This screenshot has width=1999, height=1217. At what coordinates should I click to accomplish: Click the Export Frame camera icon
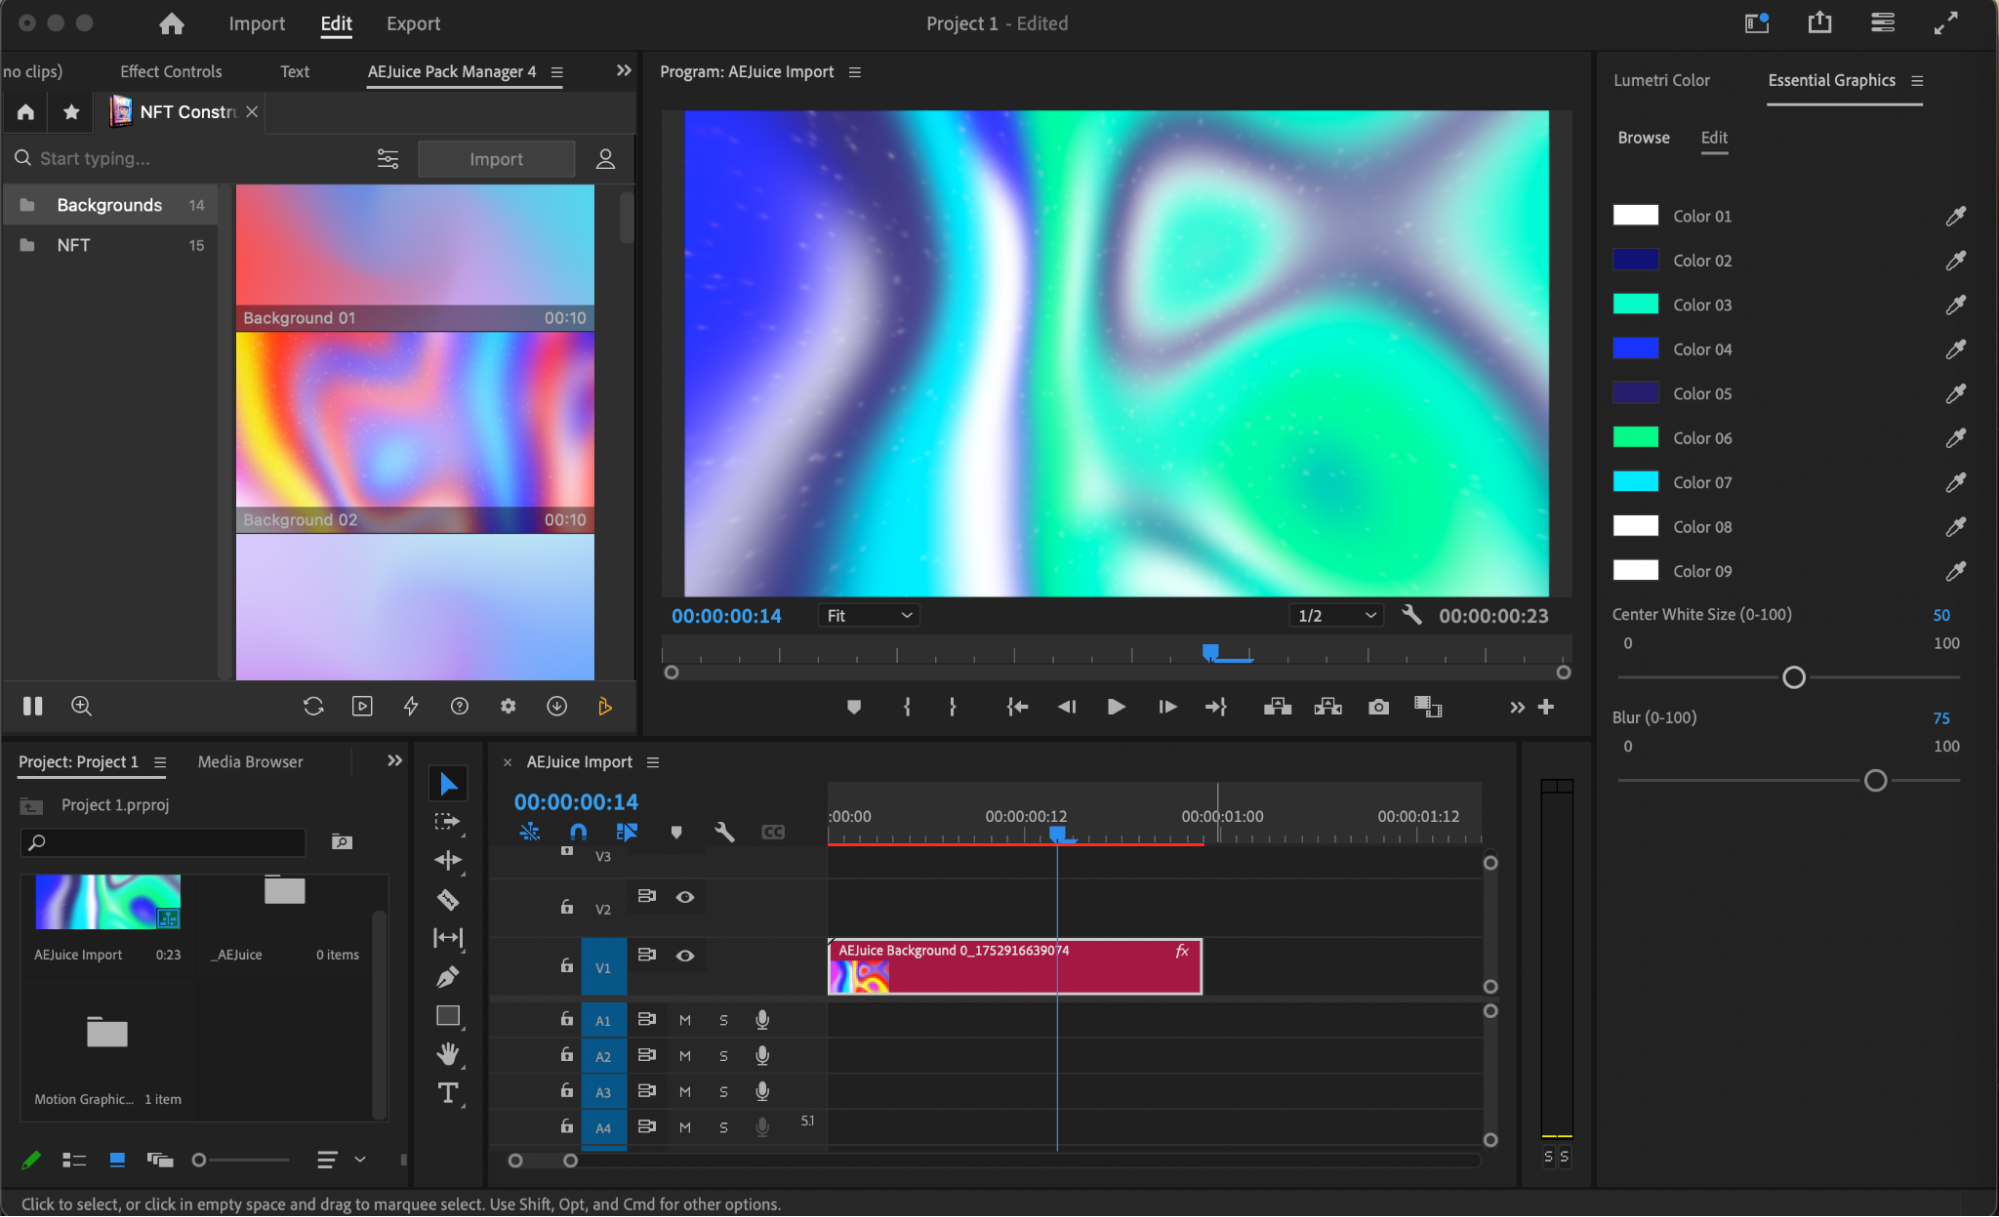pyautogui.click(x=1378, y=707)
